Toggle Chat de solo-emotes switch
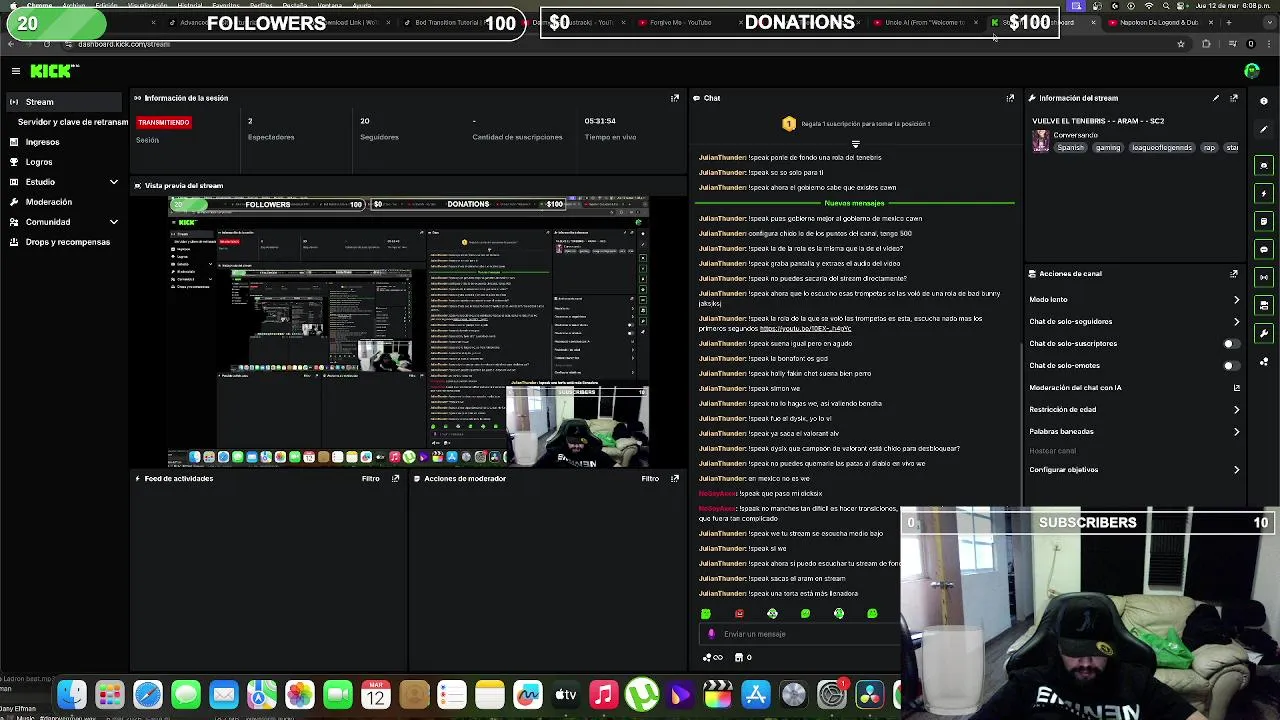This screenshot has width=1280, height=720. pyautogui.click(x=1232, y=366)
